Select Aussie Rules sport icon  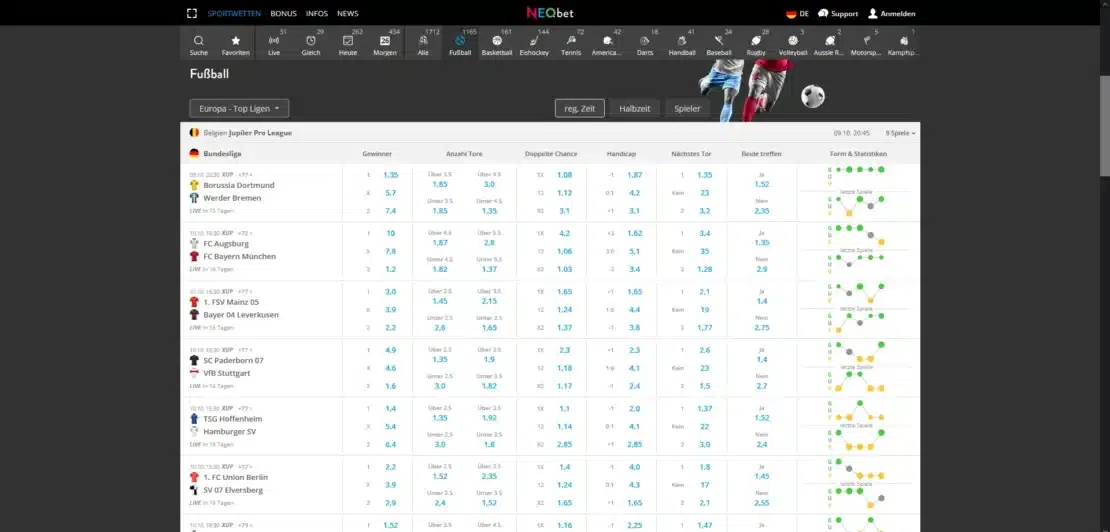(x=830, y=41)
